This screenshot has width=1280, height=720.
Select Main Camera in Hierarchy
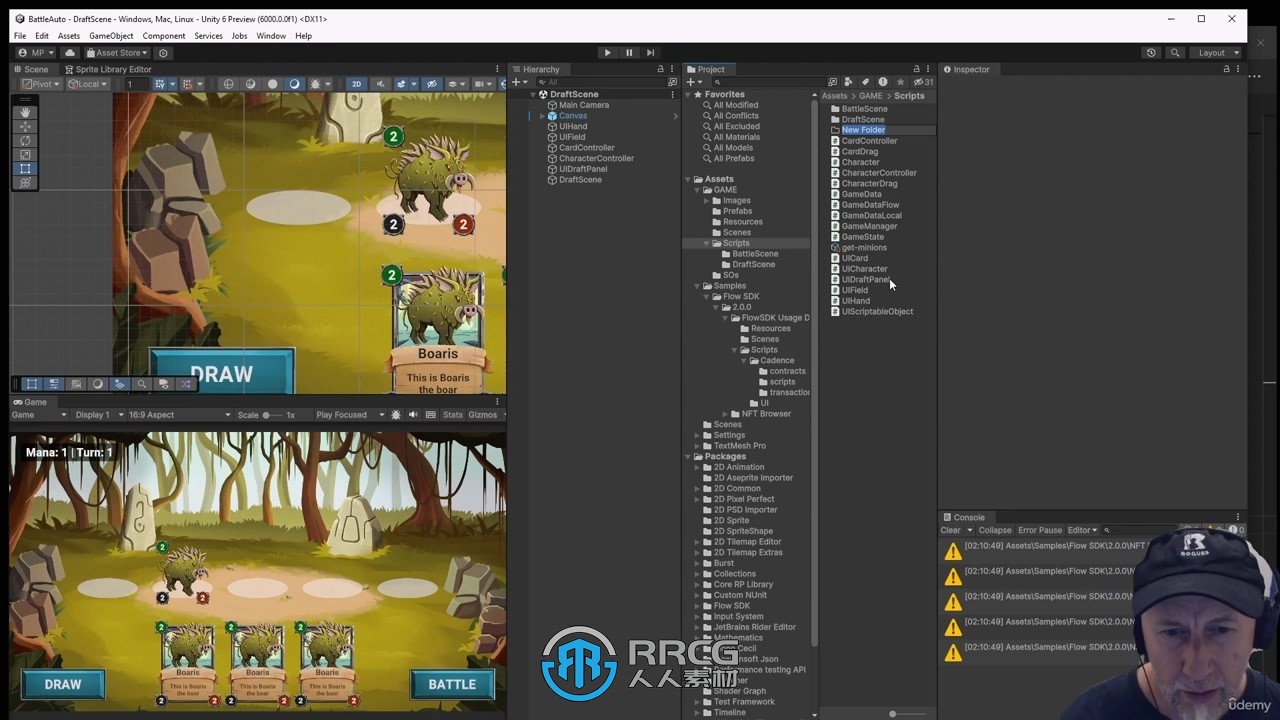coord(583,105)
